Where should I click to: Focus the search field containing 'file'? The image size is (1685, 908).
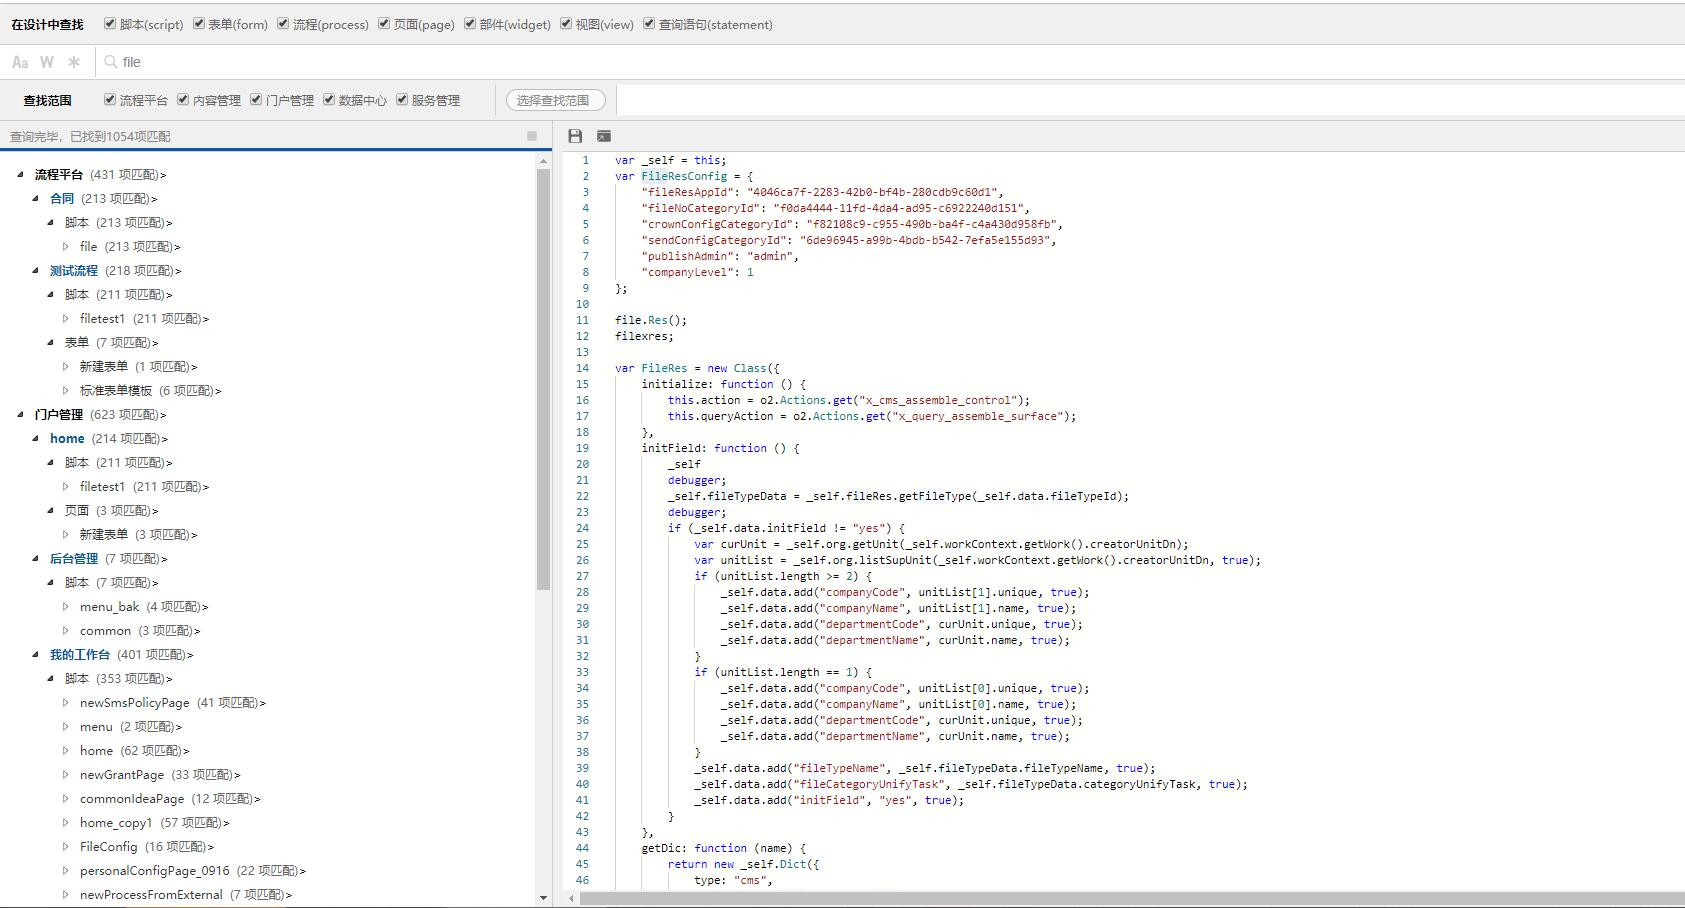click(890, 62)
